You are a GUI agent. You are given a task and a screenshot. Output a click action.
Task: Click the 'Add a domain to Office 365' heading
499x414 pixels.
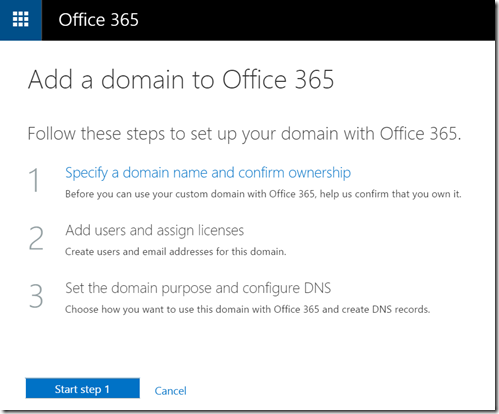[181, 80]
